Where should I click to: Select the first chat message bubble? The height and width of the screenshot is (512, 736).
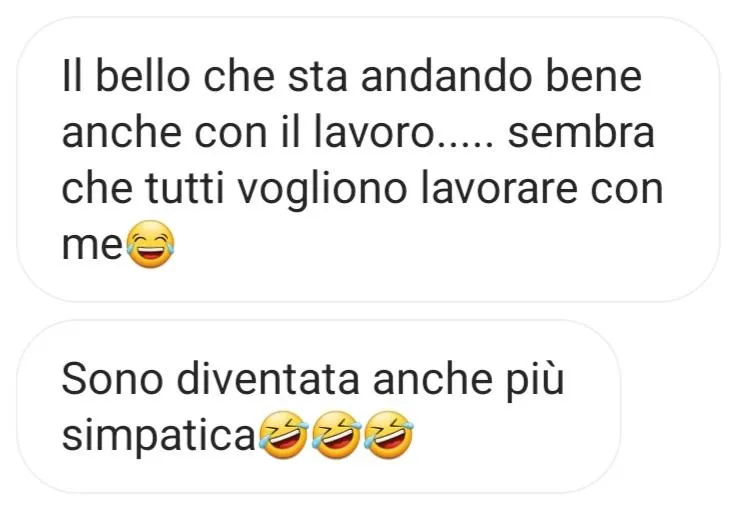tap(368, 160)
